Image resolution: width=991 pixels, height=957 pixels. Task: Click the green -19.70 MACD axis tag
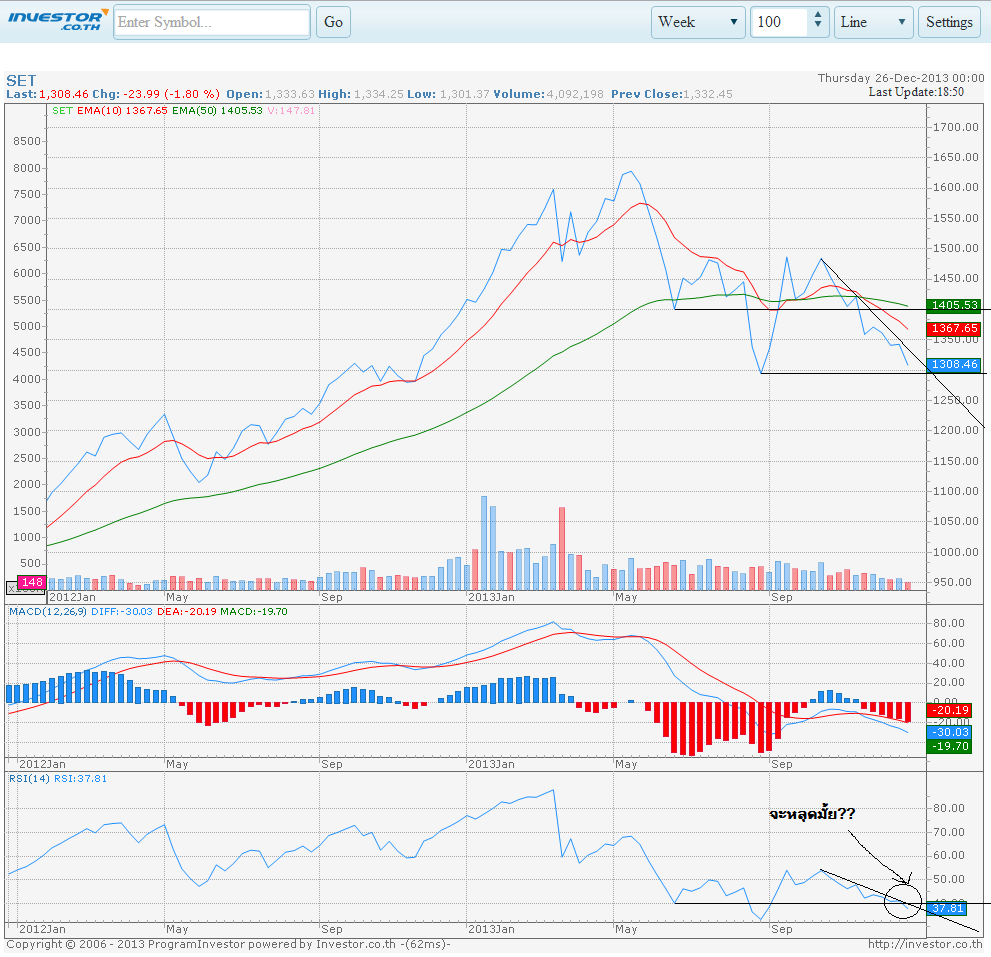(951, 746)
